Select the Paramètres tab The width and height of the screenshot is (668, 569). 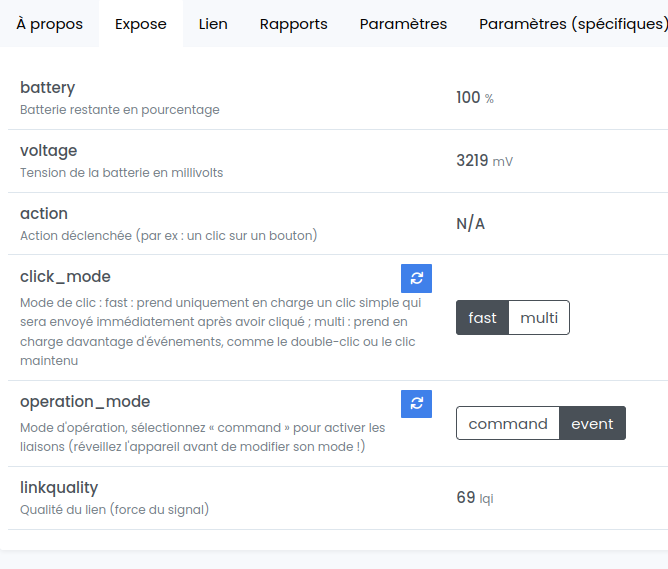pos(403,24)
